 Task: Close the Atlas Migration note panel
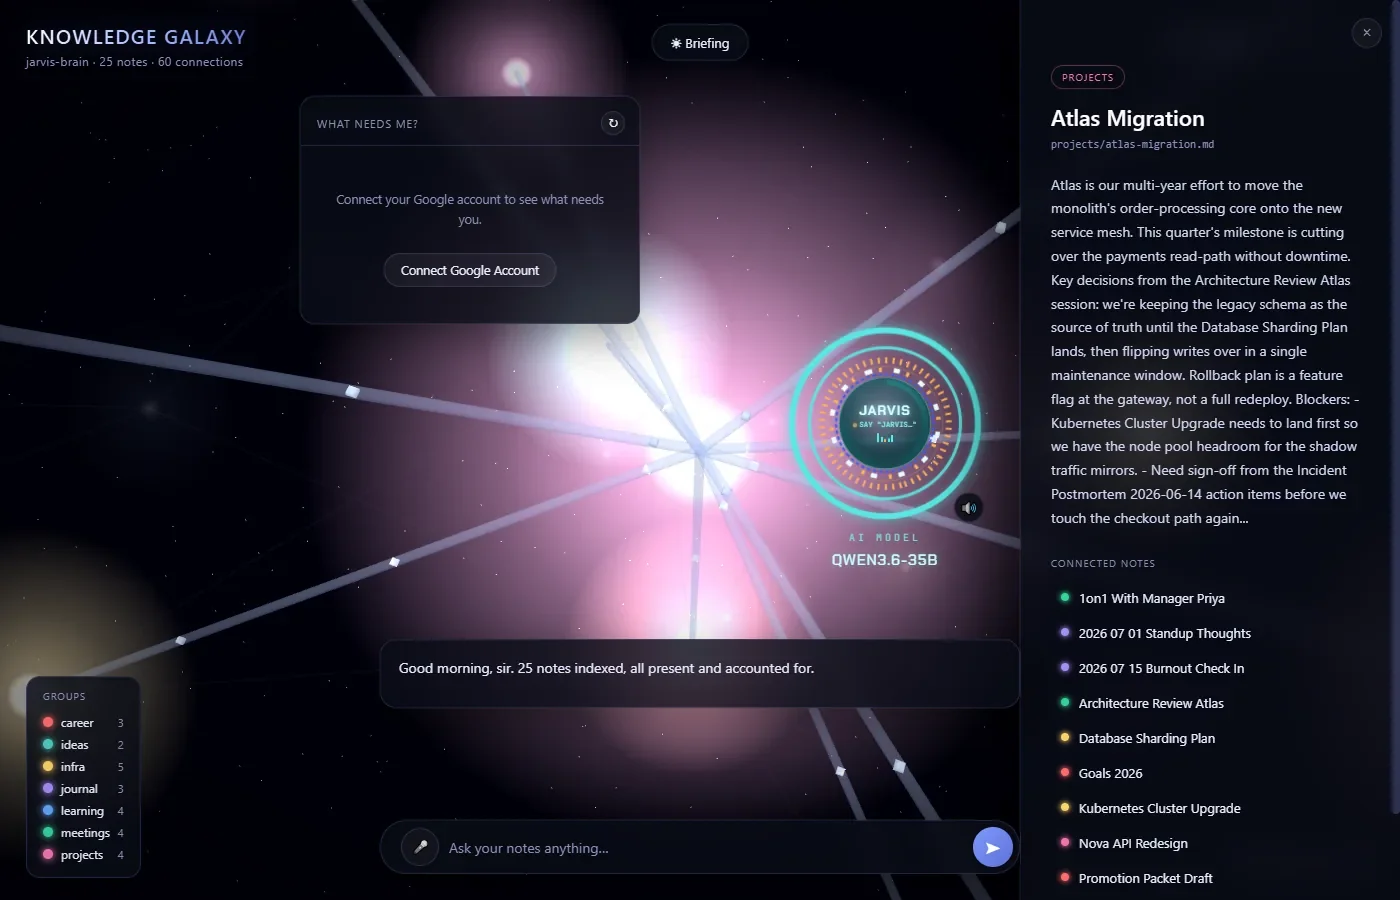pos(1367,33)
